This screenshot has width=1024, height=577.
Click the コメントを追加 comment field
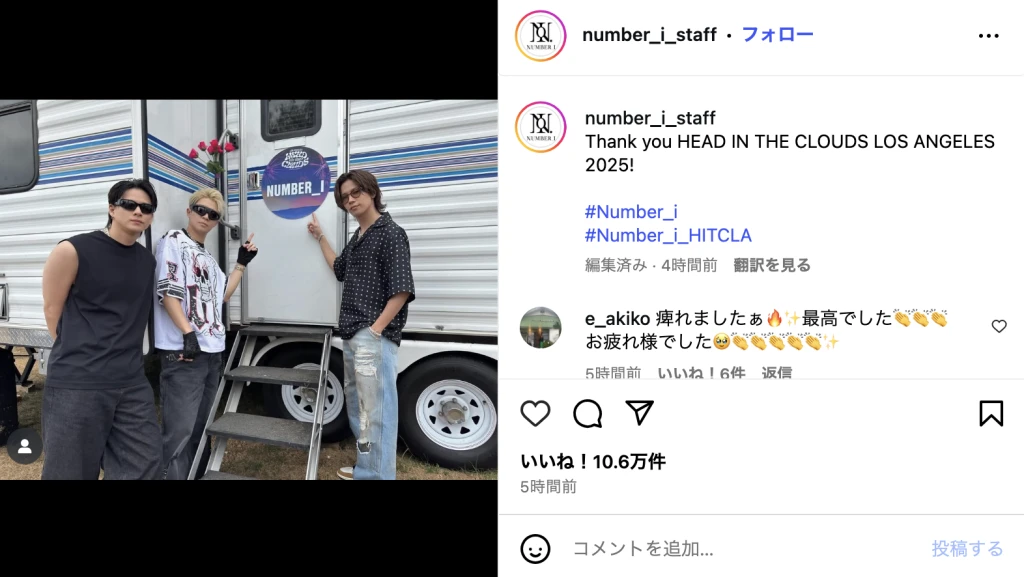pos(744,549)
